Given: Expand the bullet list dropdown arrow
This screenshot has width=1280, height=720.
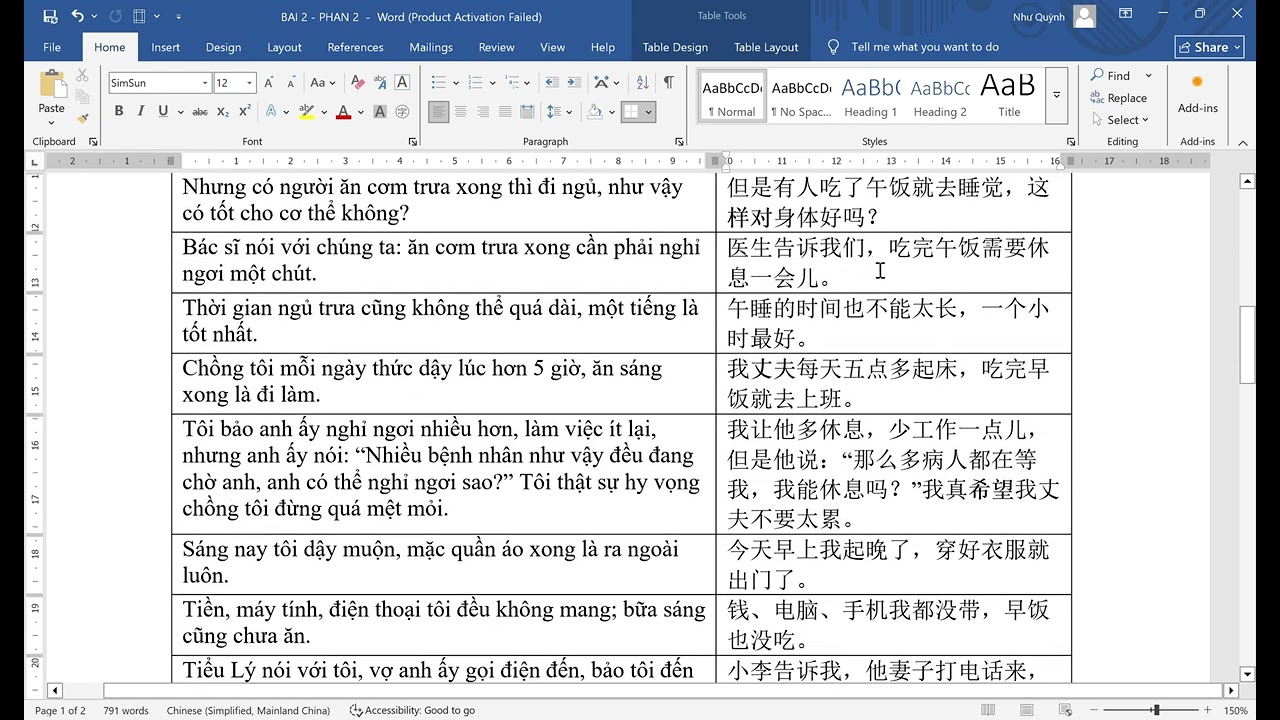Looking at the screenshot, I should [x=456, y=83].
